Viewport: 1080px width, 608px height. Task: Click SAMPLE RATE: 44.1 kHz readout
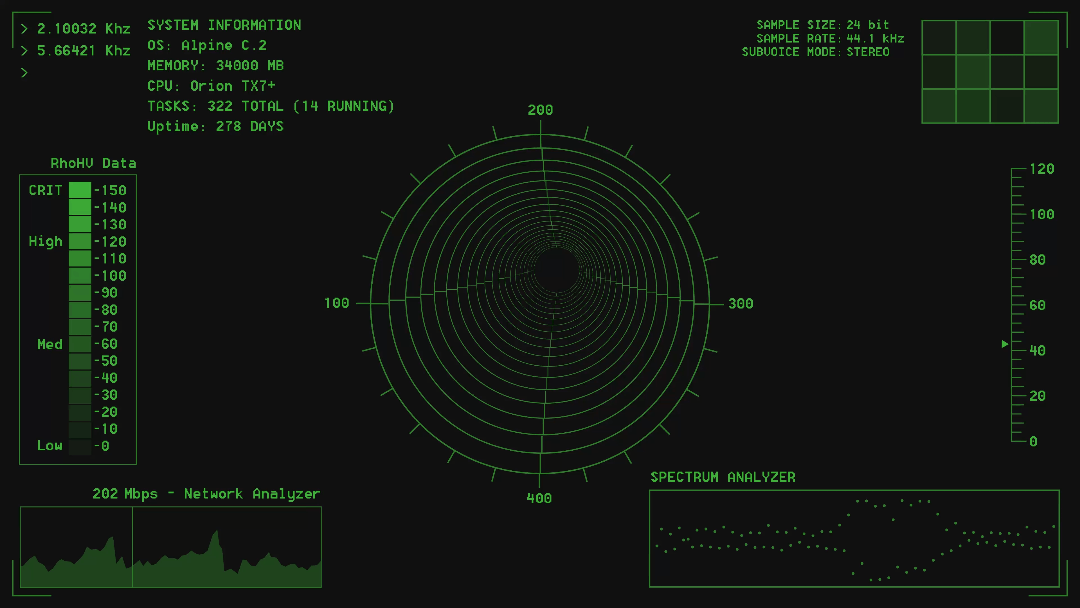[830, 39]
